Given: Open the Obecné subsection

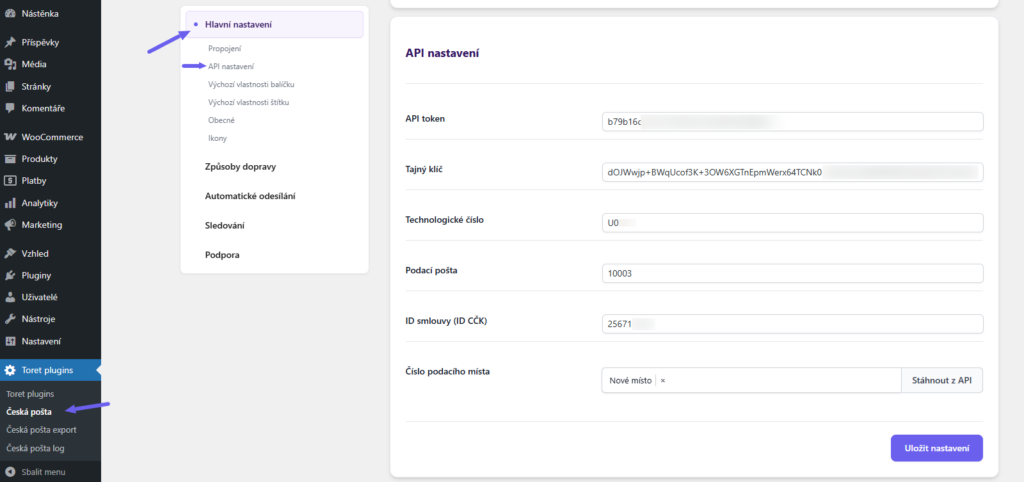Looking at the screenshot, I should 221,120.
